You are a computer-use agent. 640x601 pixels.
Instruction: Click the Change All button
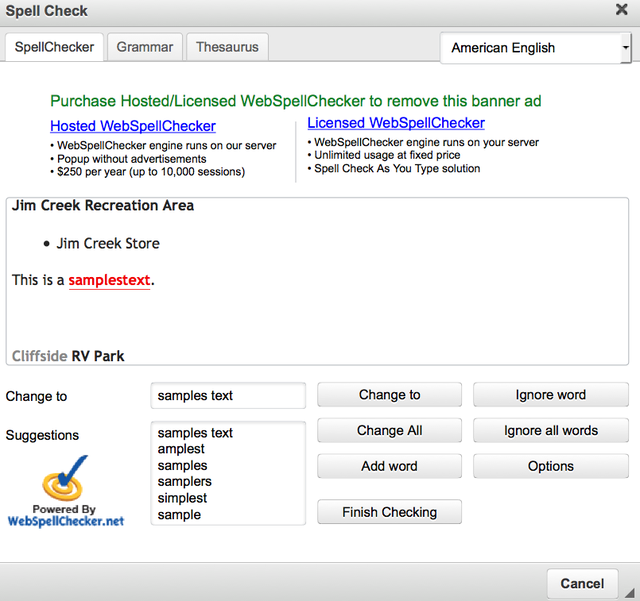(389, 431)
